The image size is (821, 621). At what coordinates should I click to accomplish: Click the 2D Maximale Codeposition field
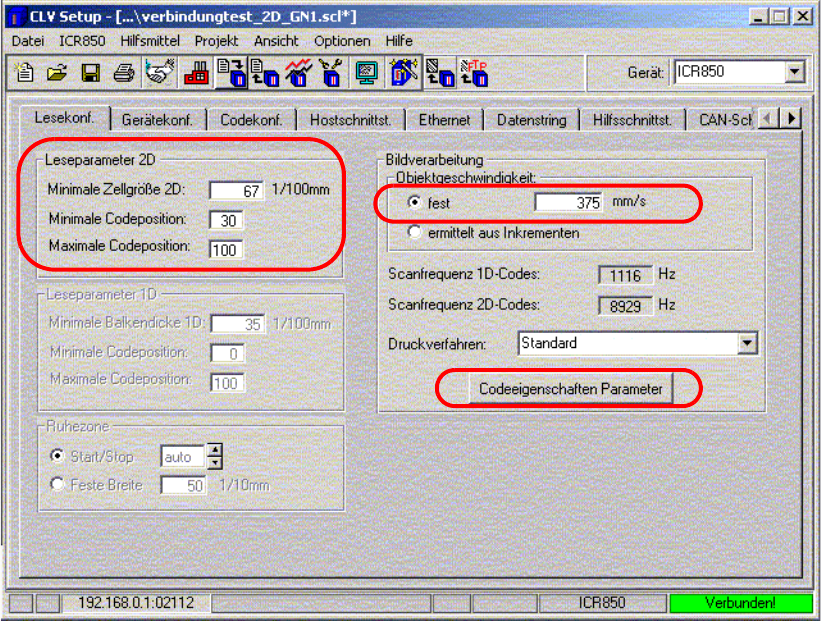(x=226, y=250)
